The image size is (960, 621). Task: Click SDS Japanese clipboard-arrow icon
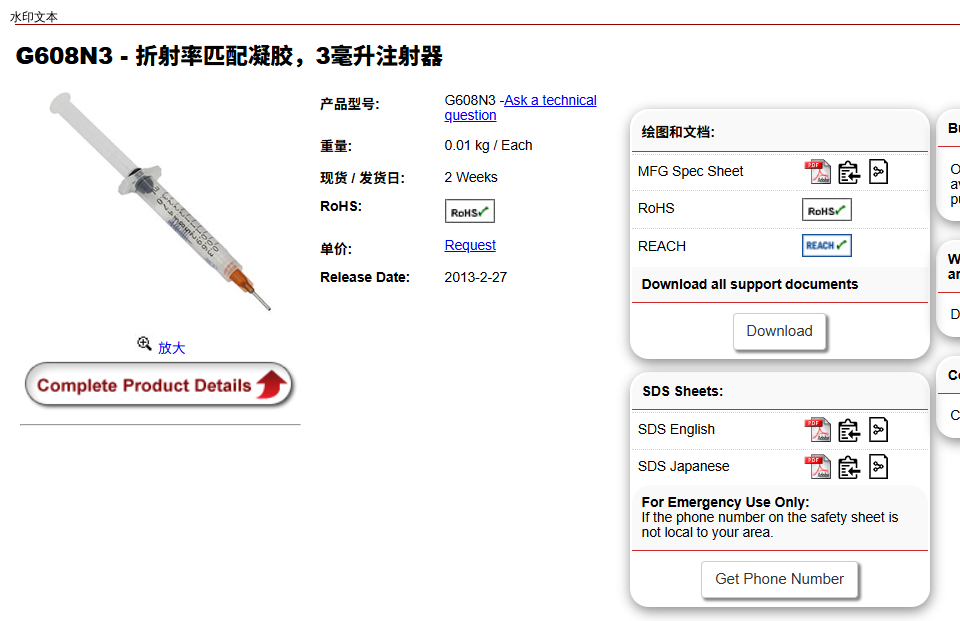coord(849,467)
